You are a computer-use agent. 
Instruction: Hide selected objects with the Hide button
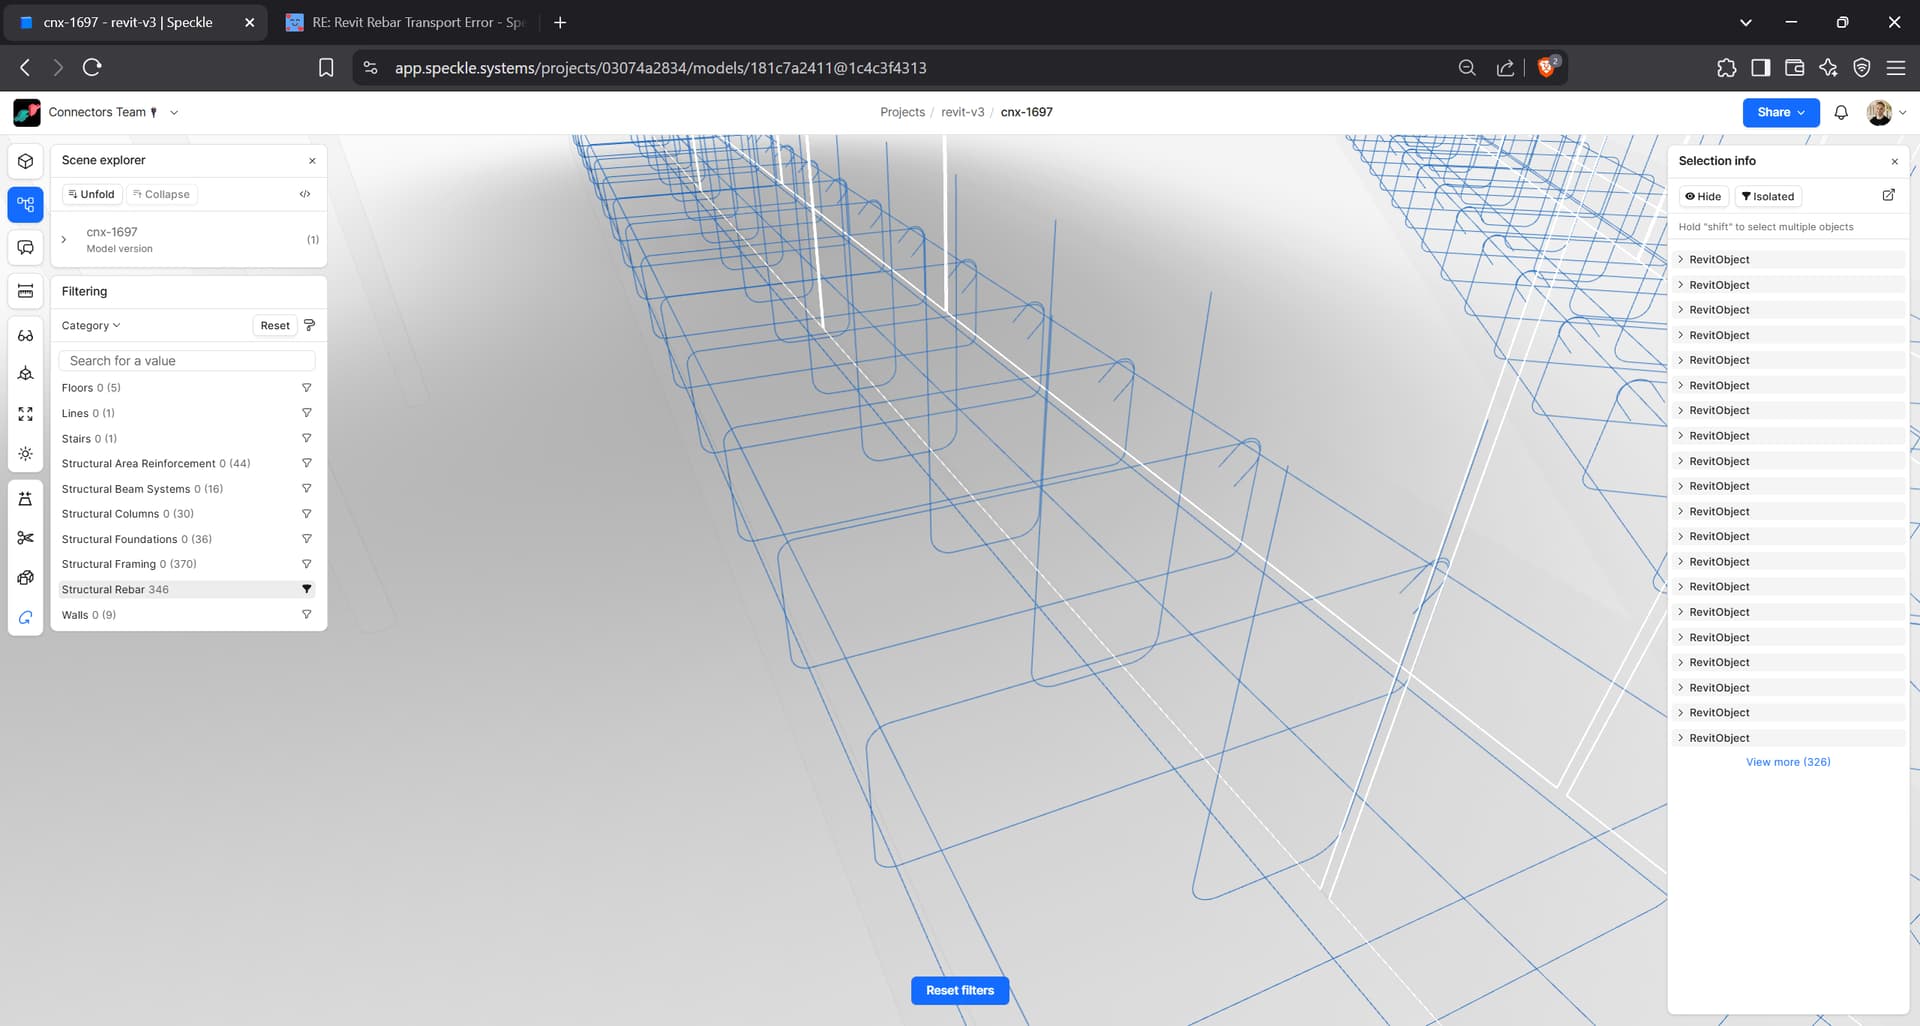coord(1703,196)
